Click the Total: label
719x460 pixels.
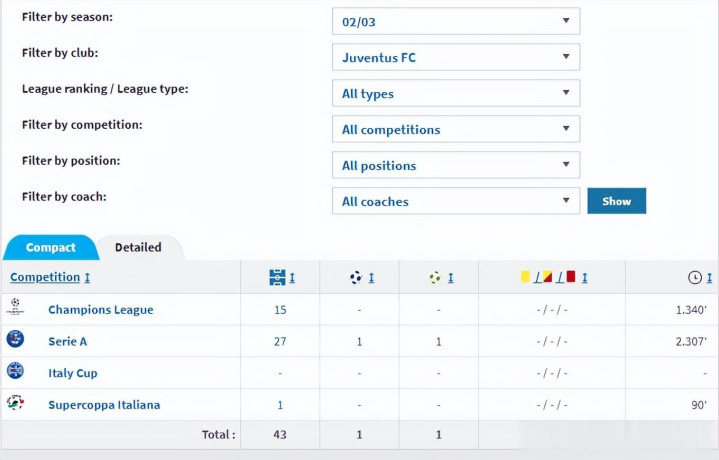coord(219,435)
